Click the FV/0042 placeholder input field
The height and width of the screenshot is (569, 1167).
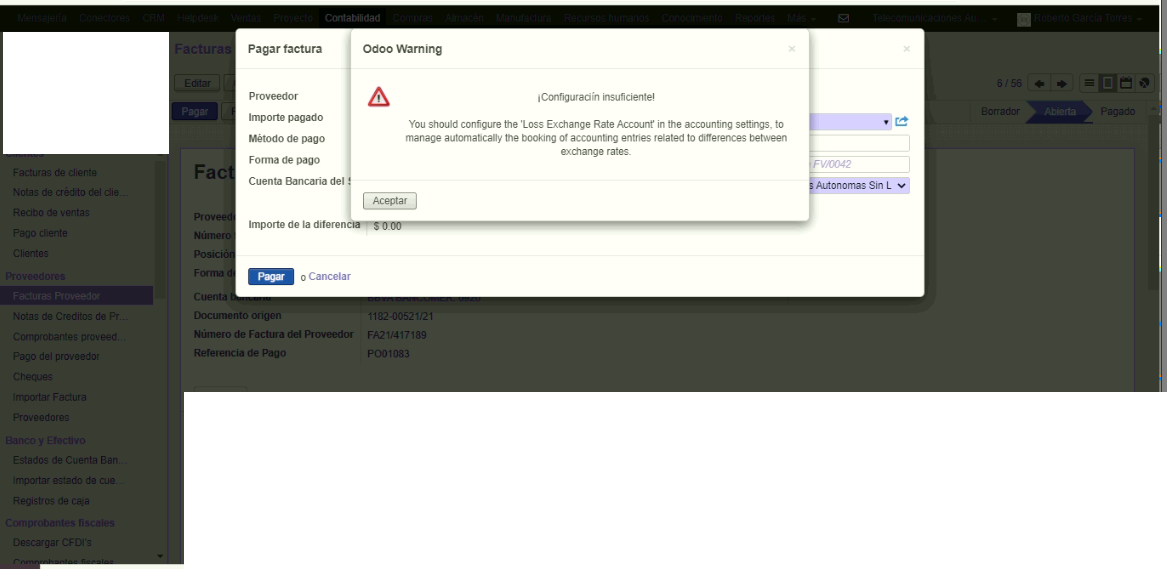pos(859,164)
